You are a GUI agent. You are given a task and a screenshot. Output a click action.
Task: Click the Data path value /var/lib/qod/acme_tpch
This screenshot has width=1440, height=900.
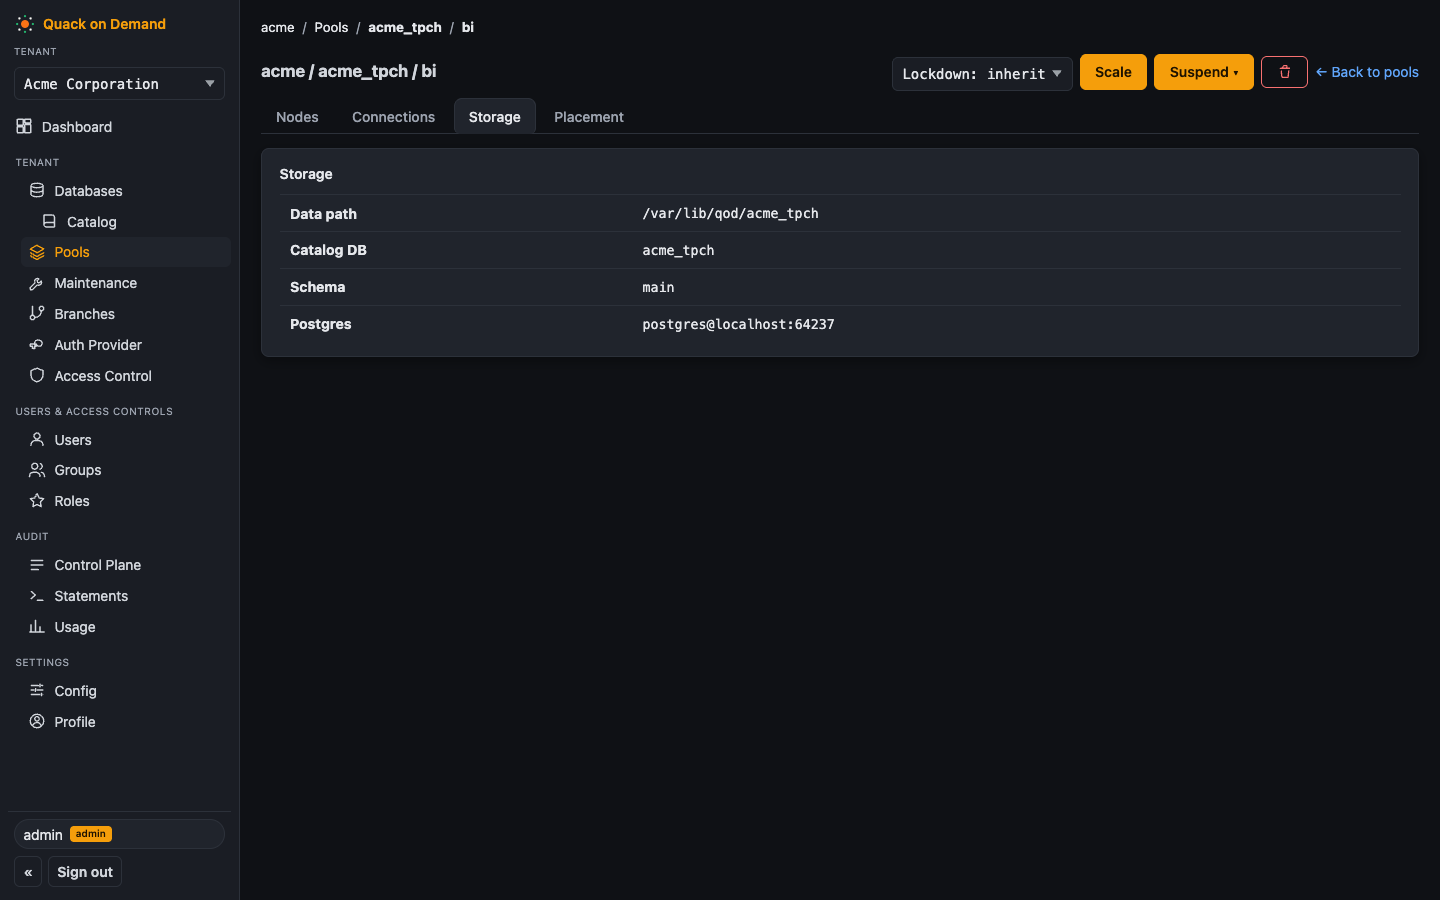730,213
